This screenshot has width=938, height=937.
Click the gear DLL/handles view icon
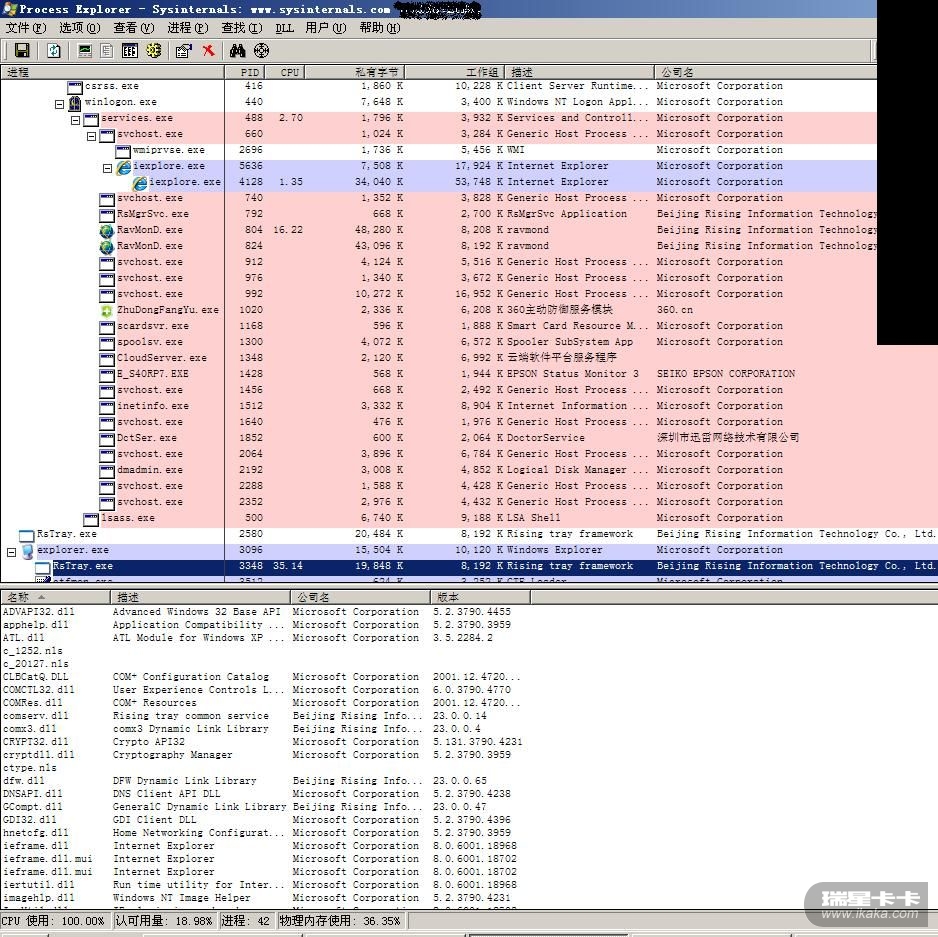pyautogui.click(x=154, y=51)
